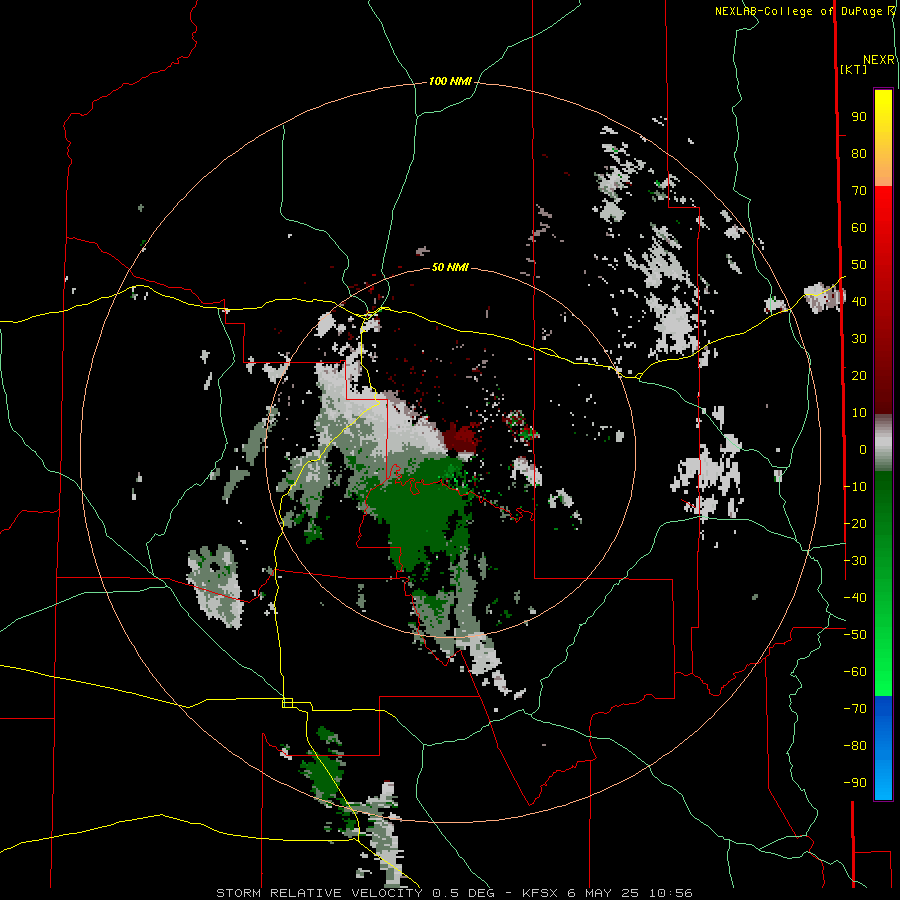The width and height of the screenshot is (900, 900).
Task: Click the 30 value on the velocity scale
Action: (x=859, y=339)
